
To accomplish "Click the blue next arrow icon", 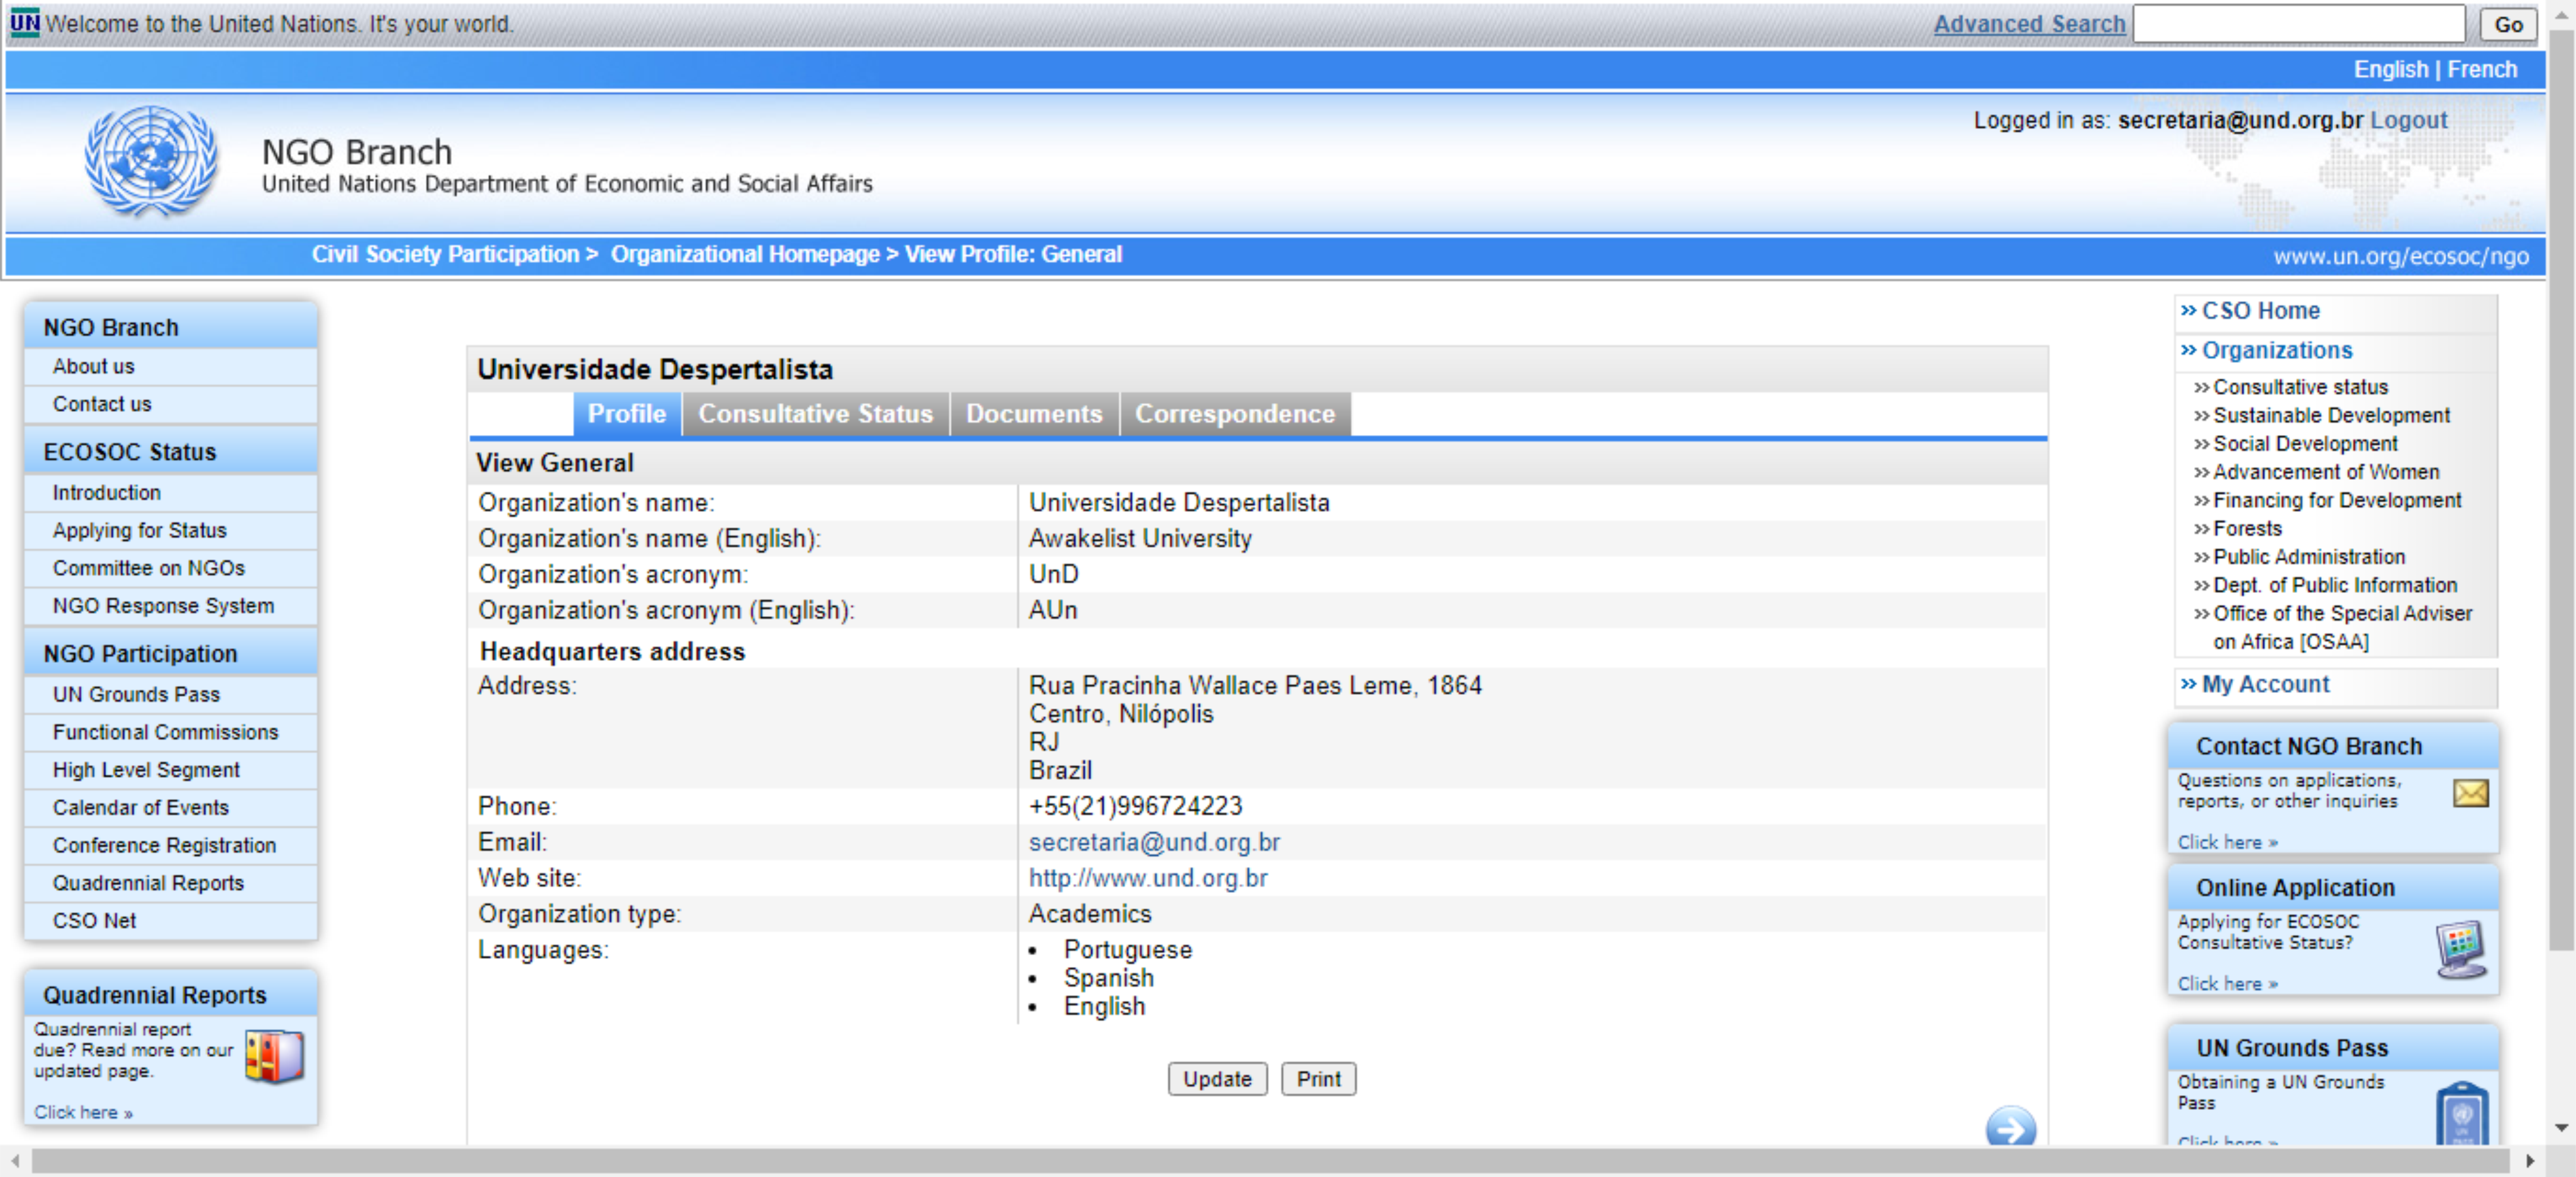I will click(2010, 1127).
